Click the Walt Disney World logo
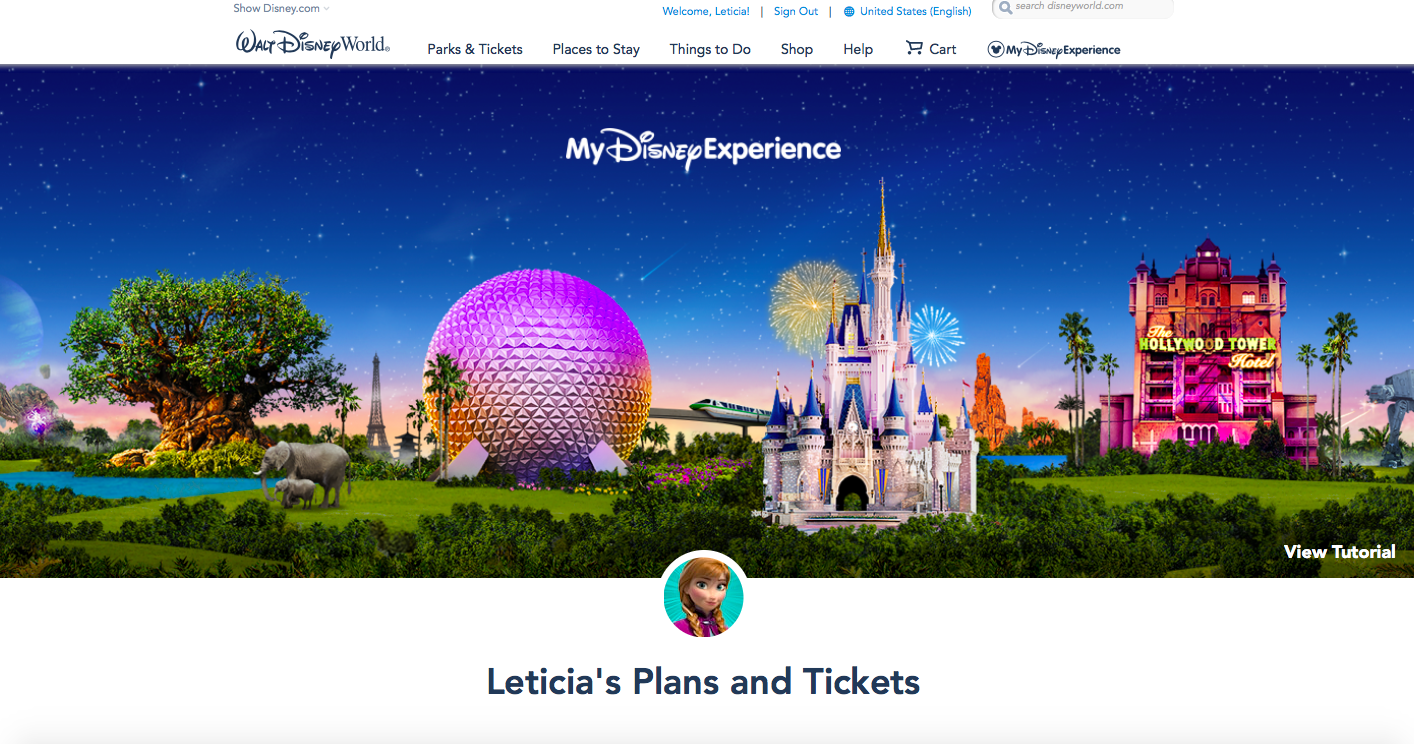The width and height of the screenshot is (1414, 744). coord(313,46)
